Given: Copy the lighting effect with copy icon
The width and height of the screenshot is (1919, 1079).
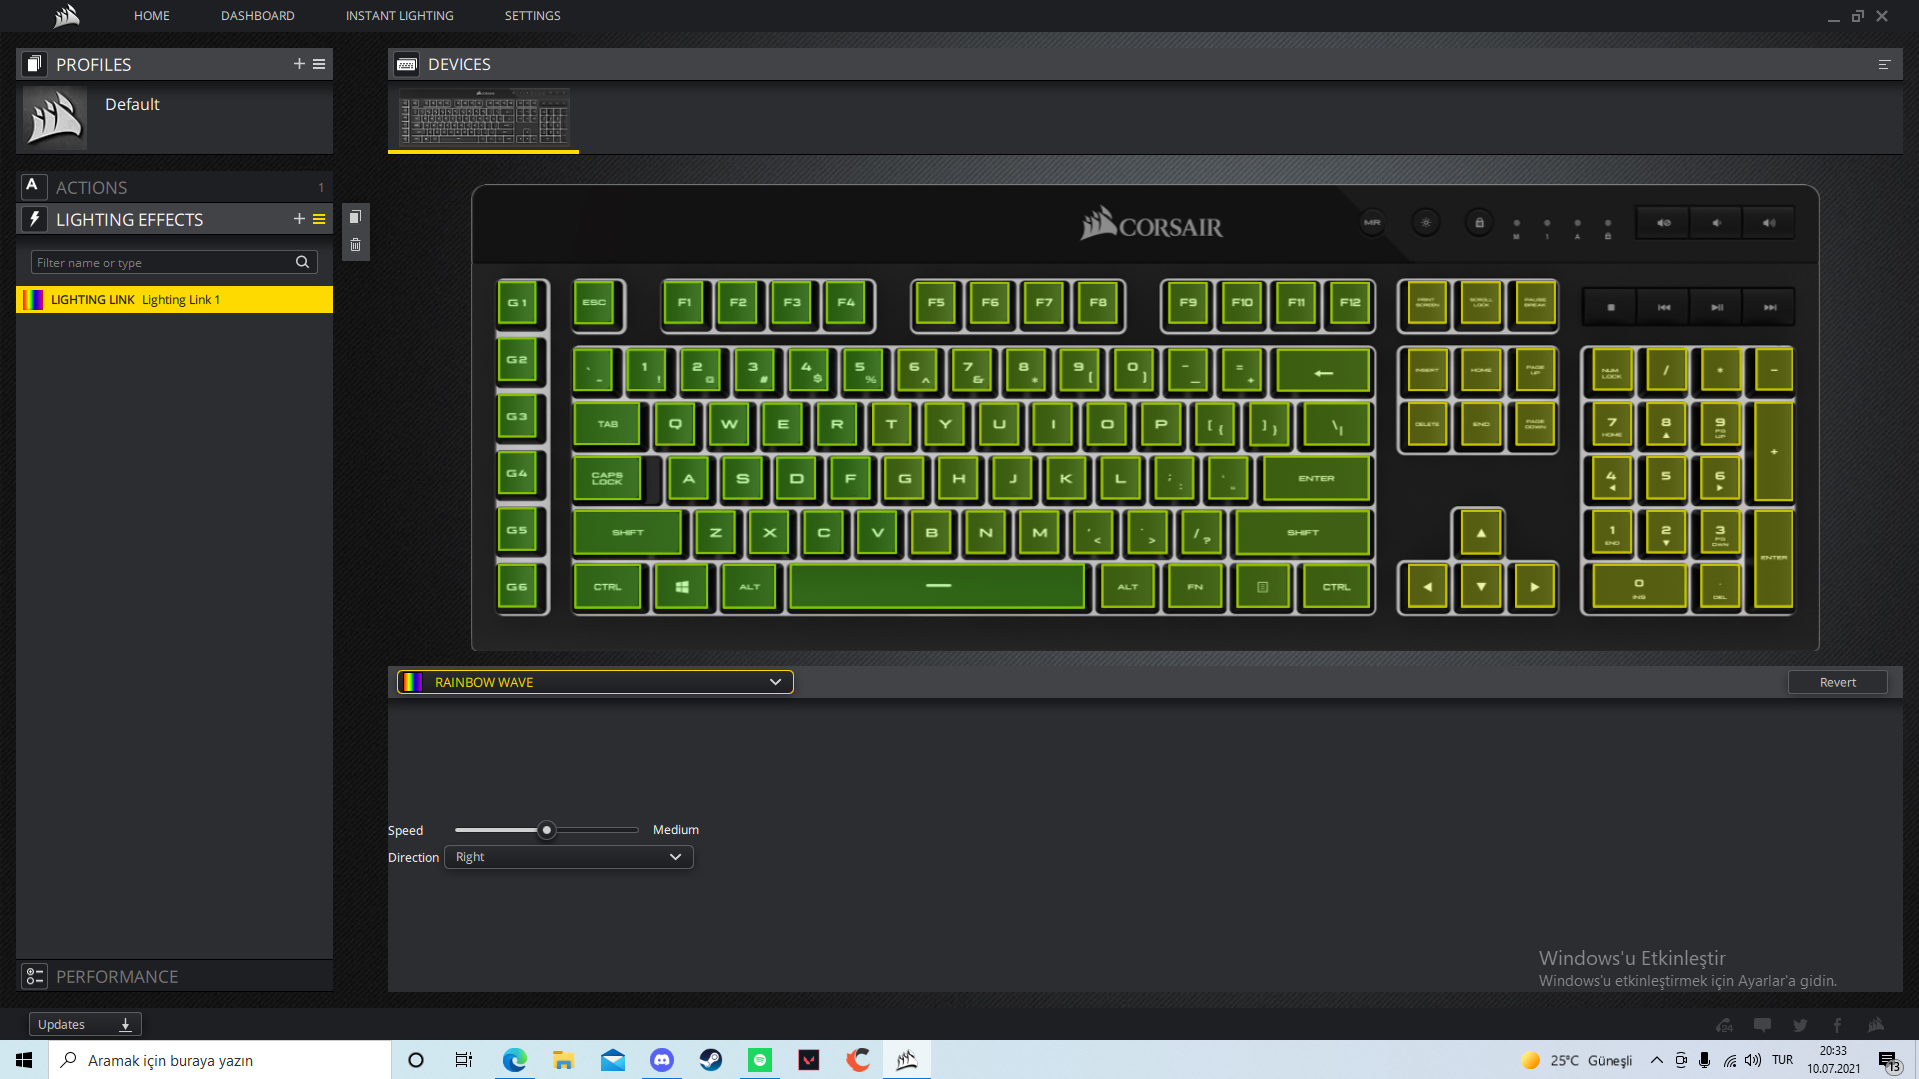Looking at the screenshot, I should click(x=355, y=217).
